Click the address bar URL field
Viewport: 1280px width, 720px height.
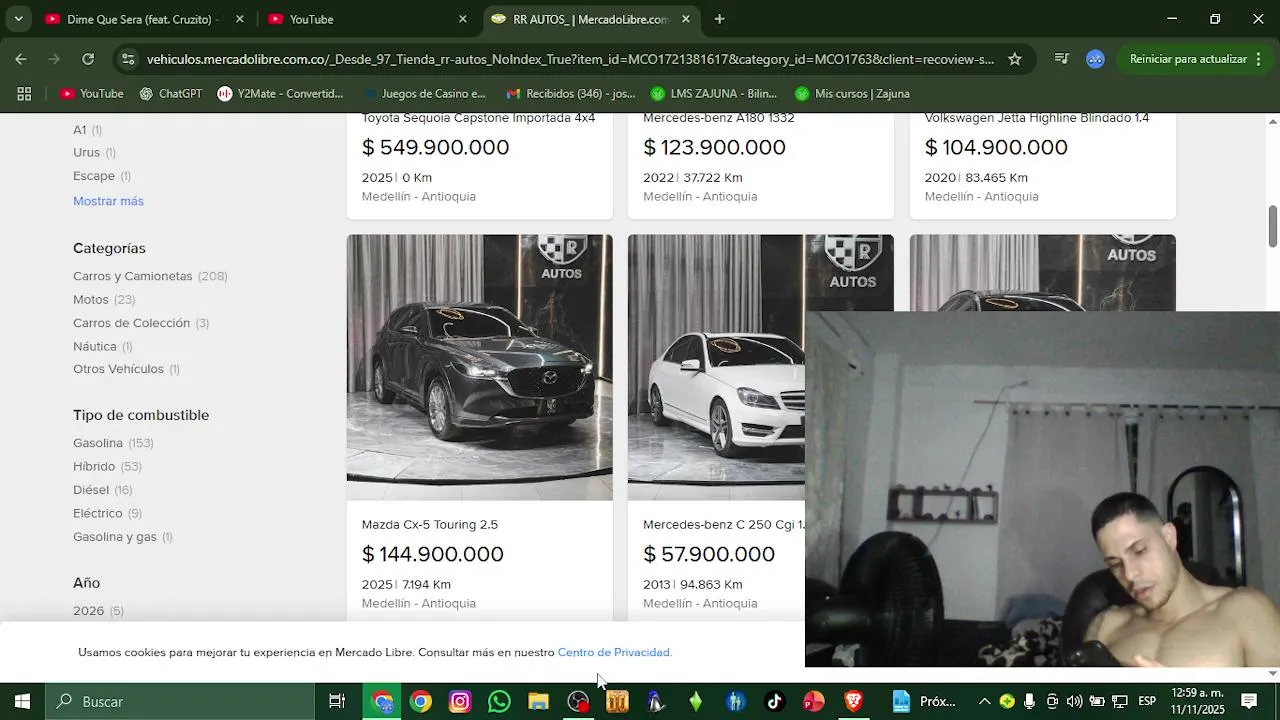tap(570, 59)
